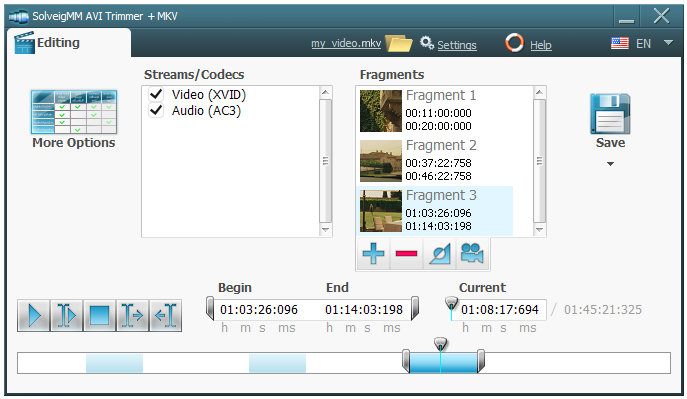Screen dimensions: 687x399
Task: Open the Help link
Action: tap(541, 45)
